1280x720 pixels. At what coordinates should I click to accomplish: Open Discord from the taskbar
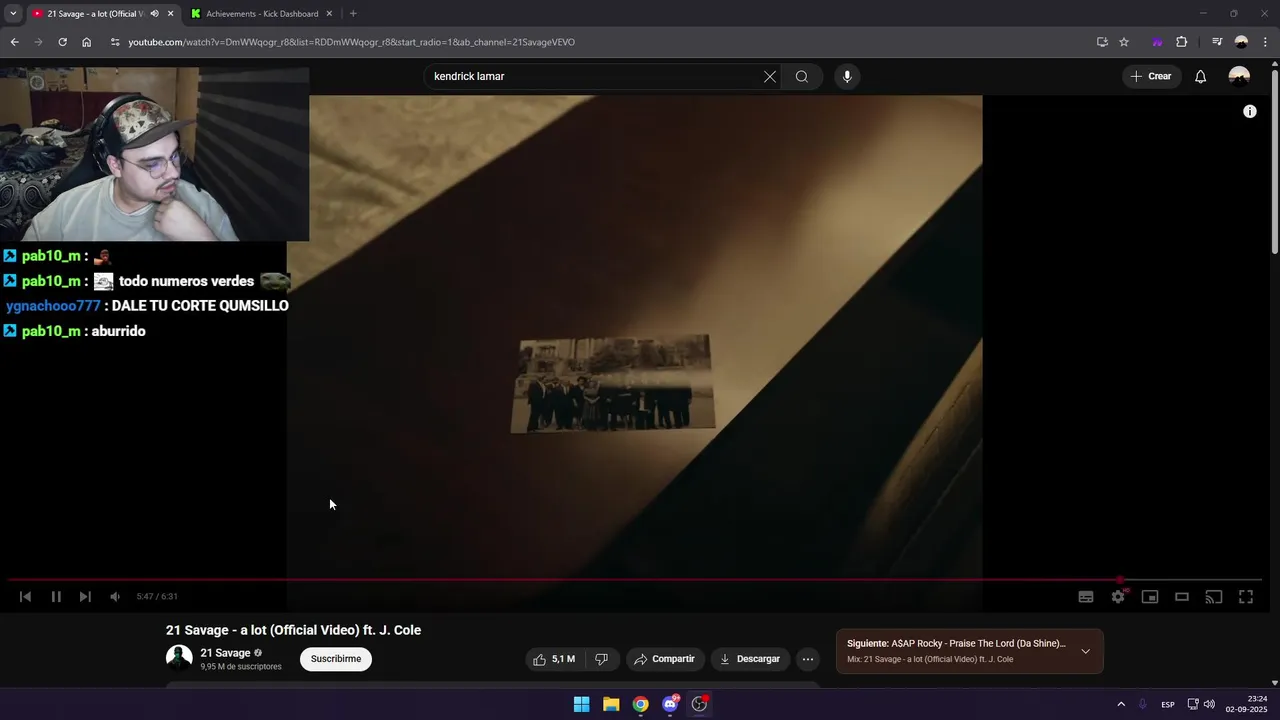click(x=670, y=704)
